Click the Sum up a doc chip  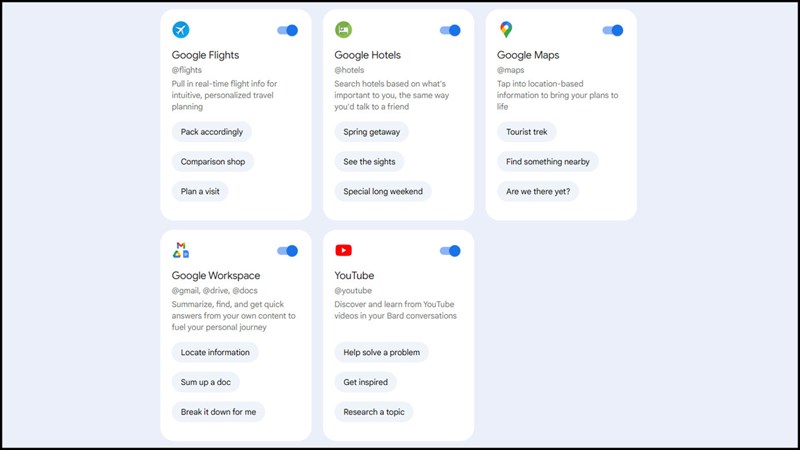[x=206, y=382]
